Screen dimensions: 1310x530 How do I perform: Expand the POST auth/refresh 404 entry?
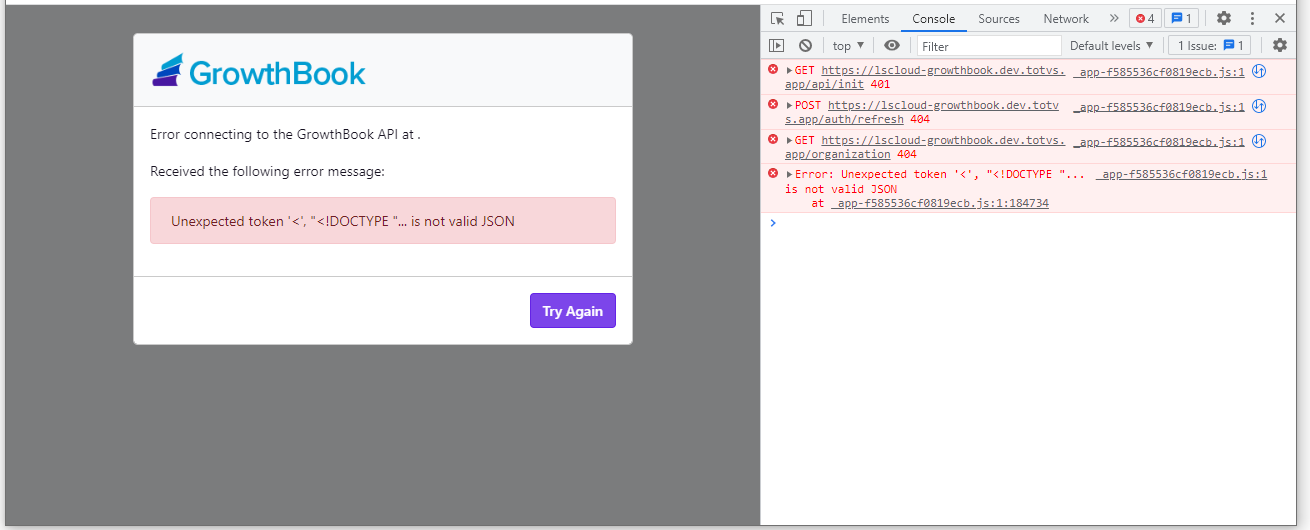(789, 105)
